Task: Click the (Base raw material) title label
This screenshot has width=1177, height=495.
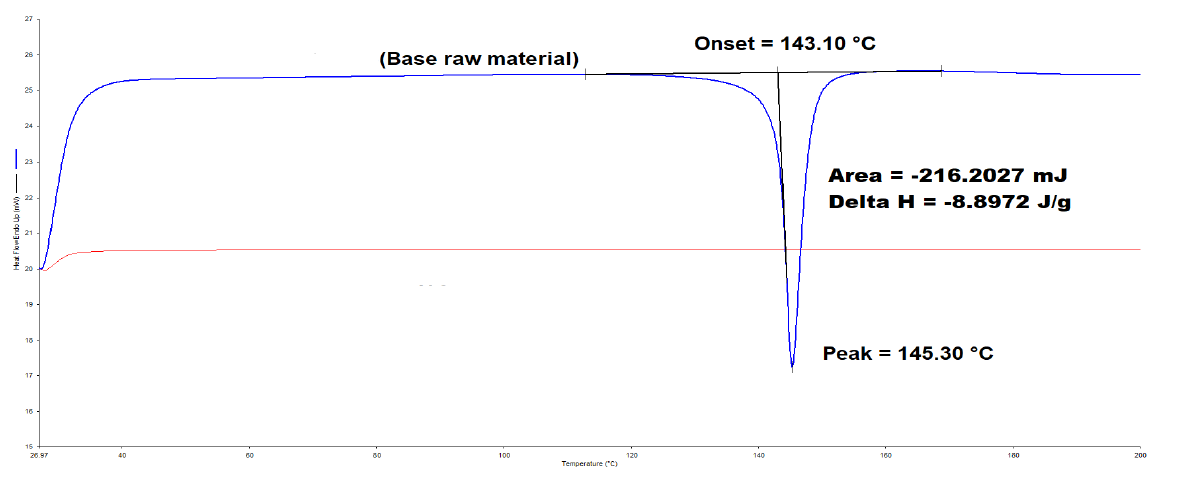Action: coord(479,59)
